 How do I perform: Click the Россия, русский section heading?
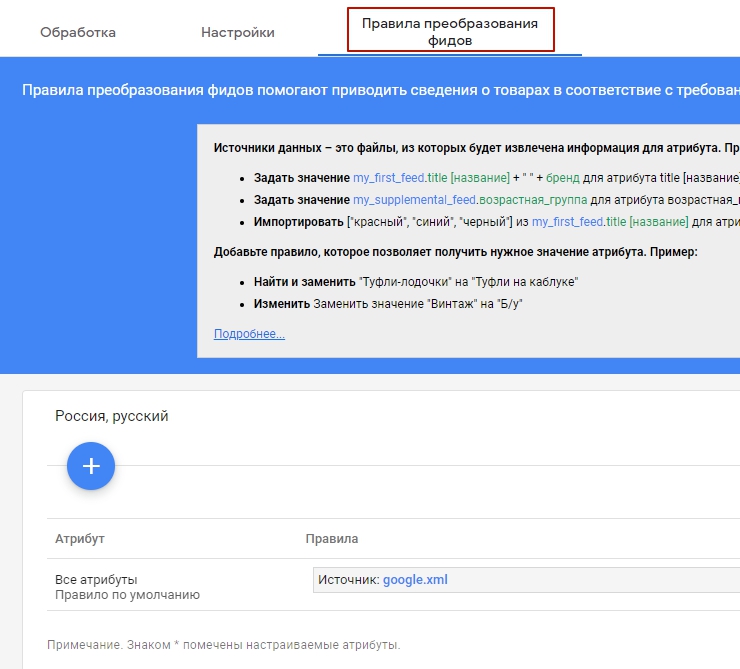111,416
